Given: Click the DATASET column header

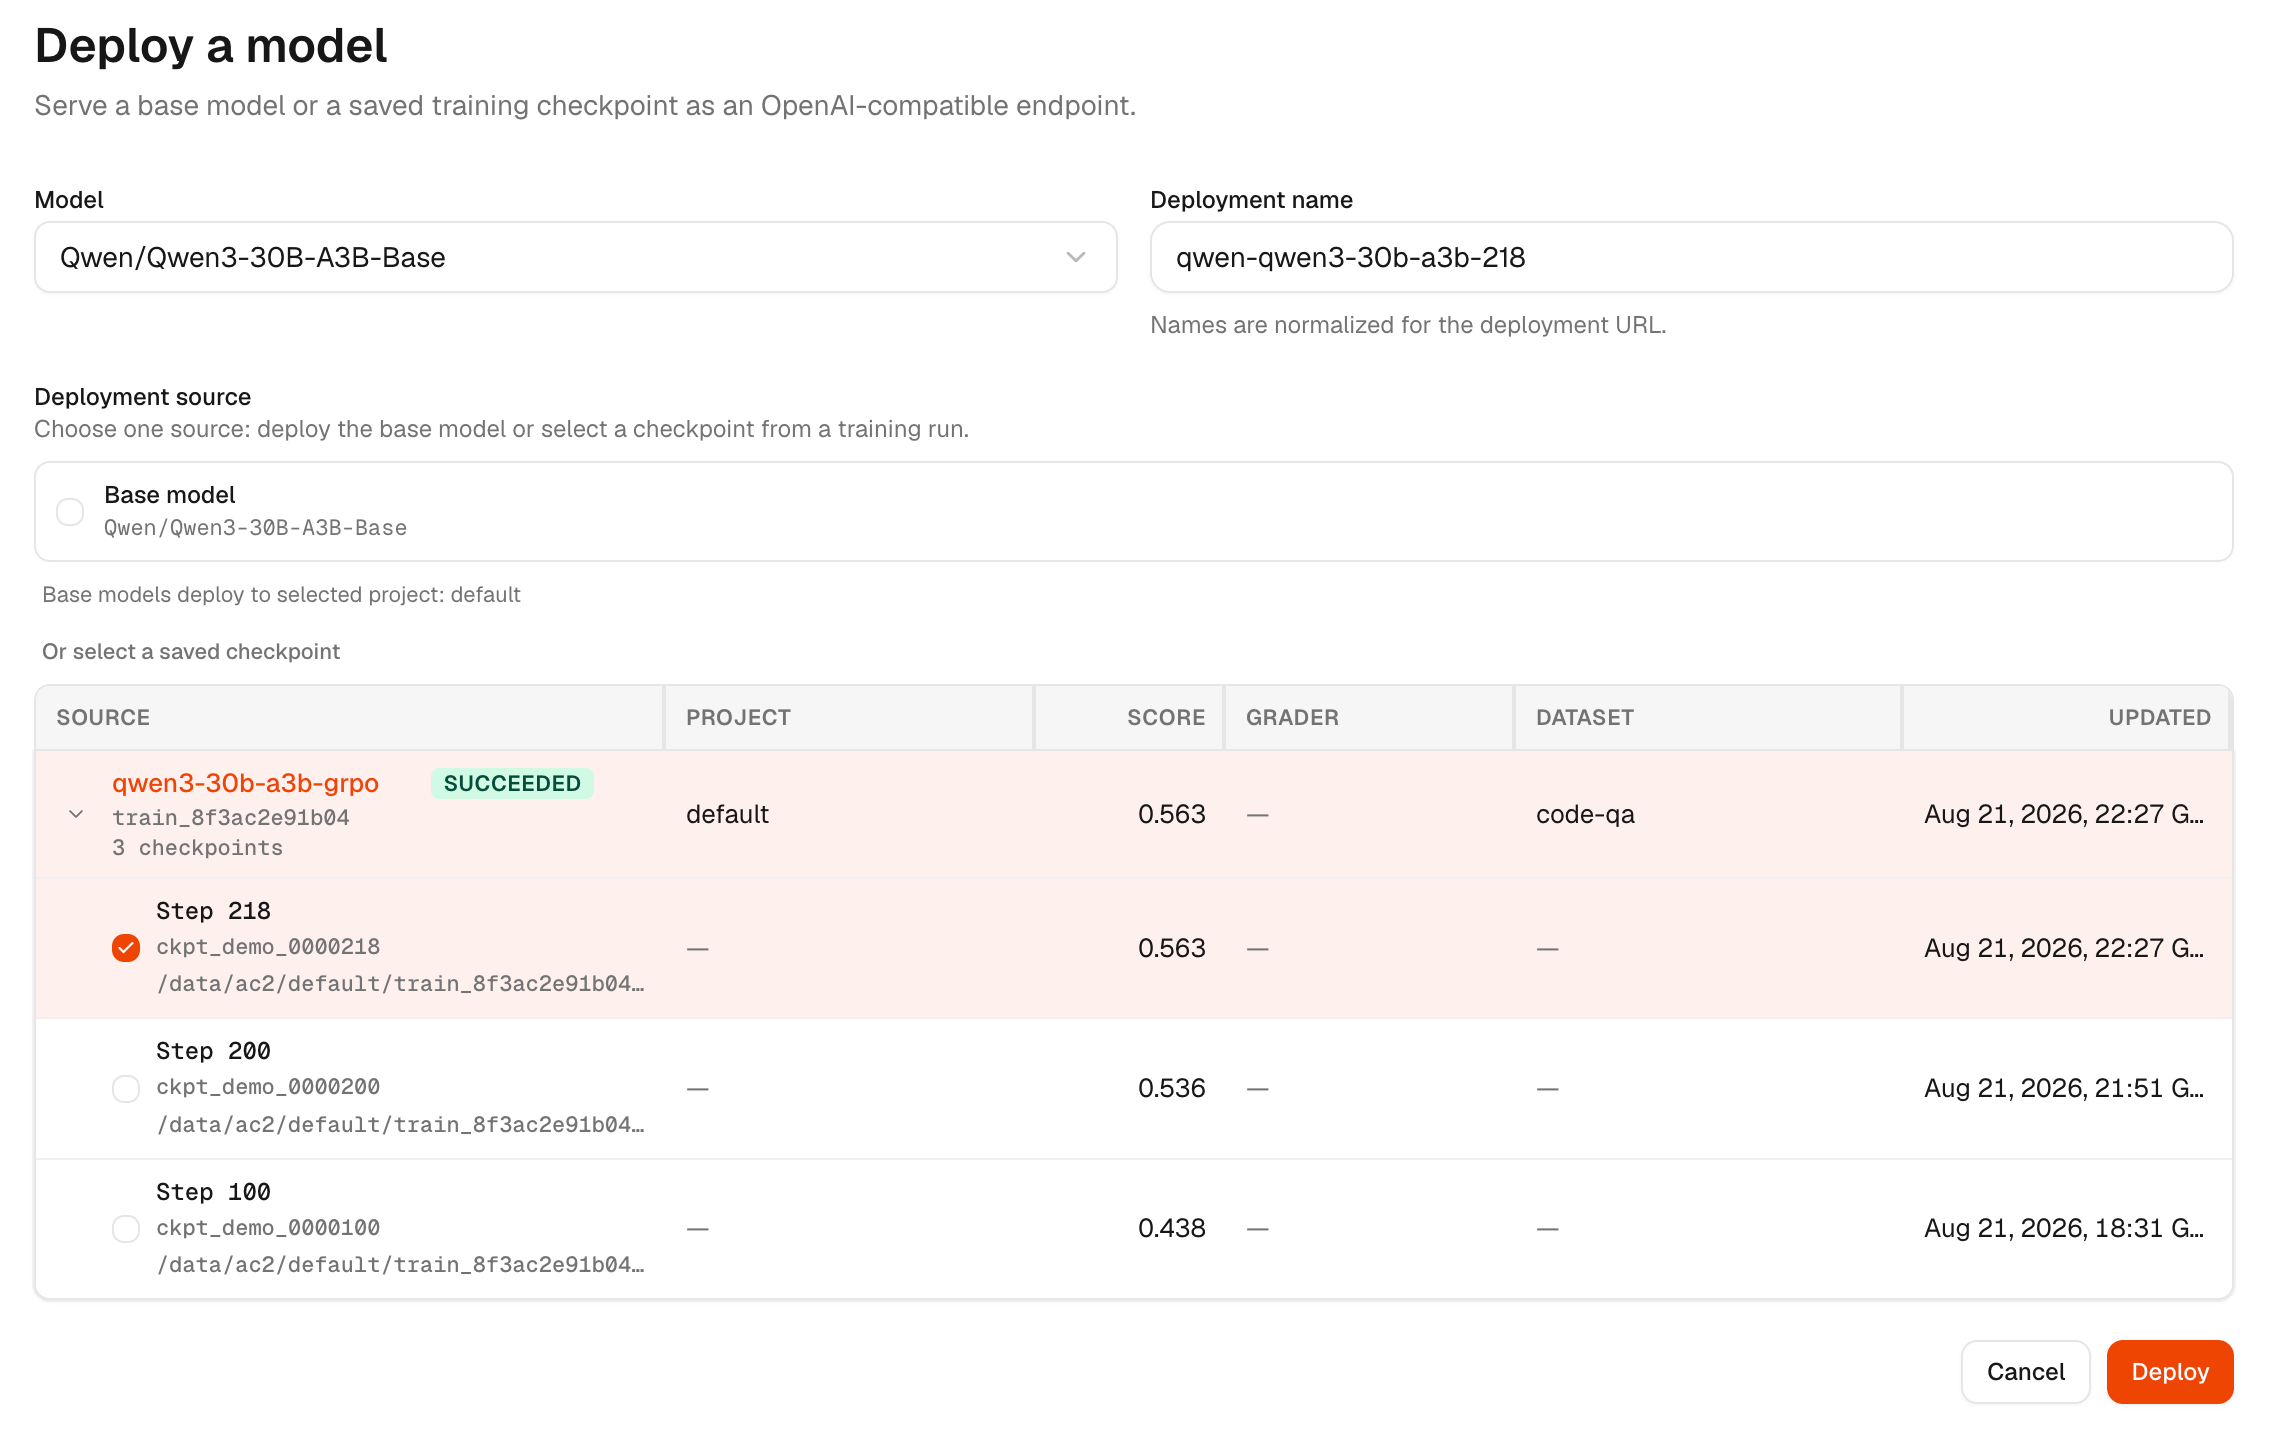Looking at the screenshot, I should (x=1585, y=717).
